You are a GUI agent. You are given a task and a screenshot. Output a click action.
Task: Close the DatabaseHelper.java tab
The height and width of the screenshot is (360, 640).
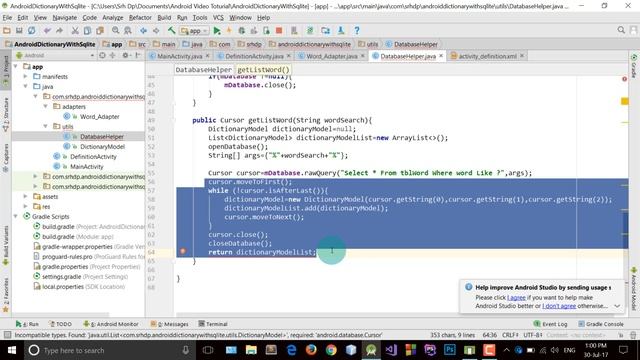pyautogui.click(x=441, y=56)
